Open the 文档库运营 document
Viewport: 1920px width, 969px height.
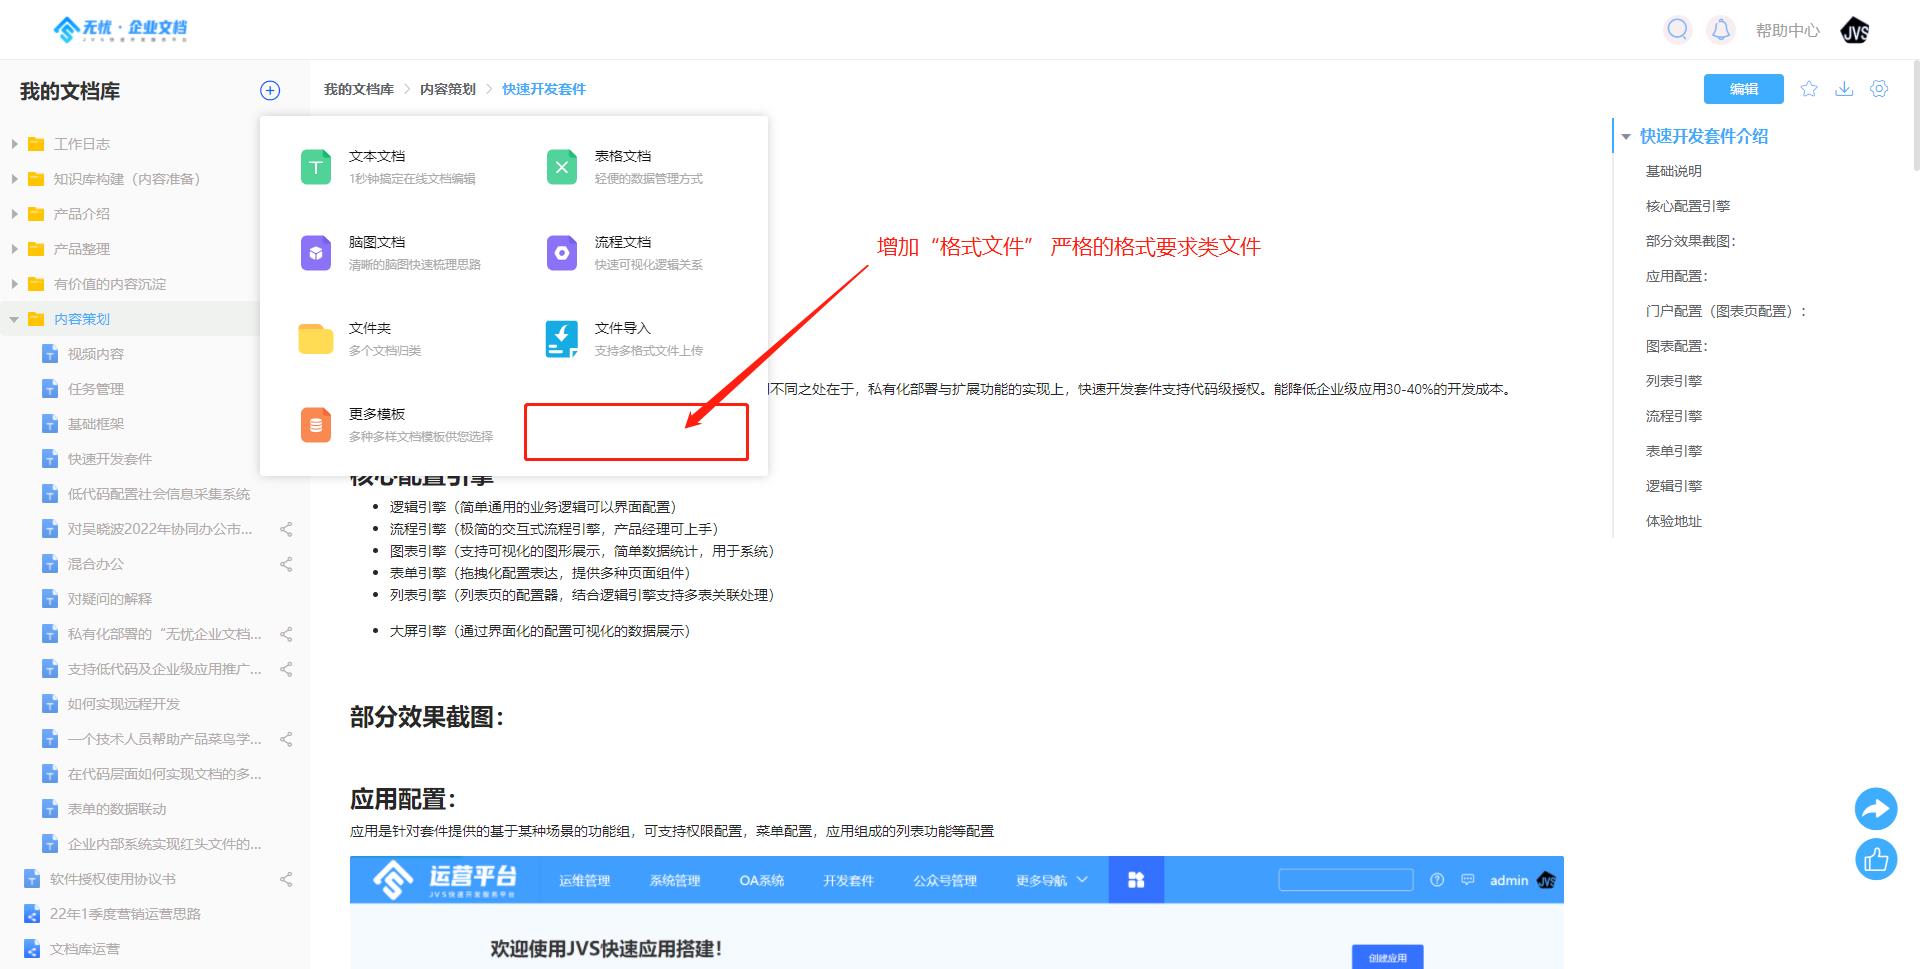click(x=84, y=949)
